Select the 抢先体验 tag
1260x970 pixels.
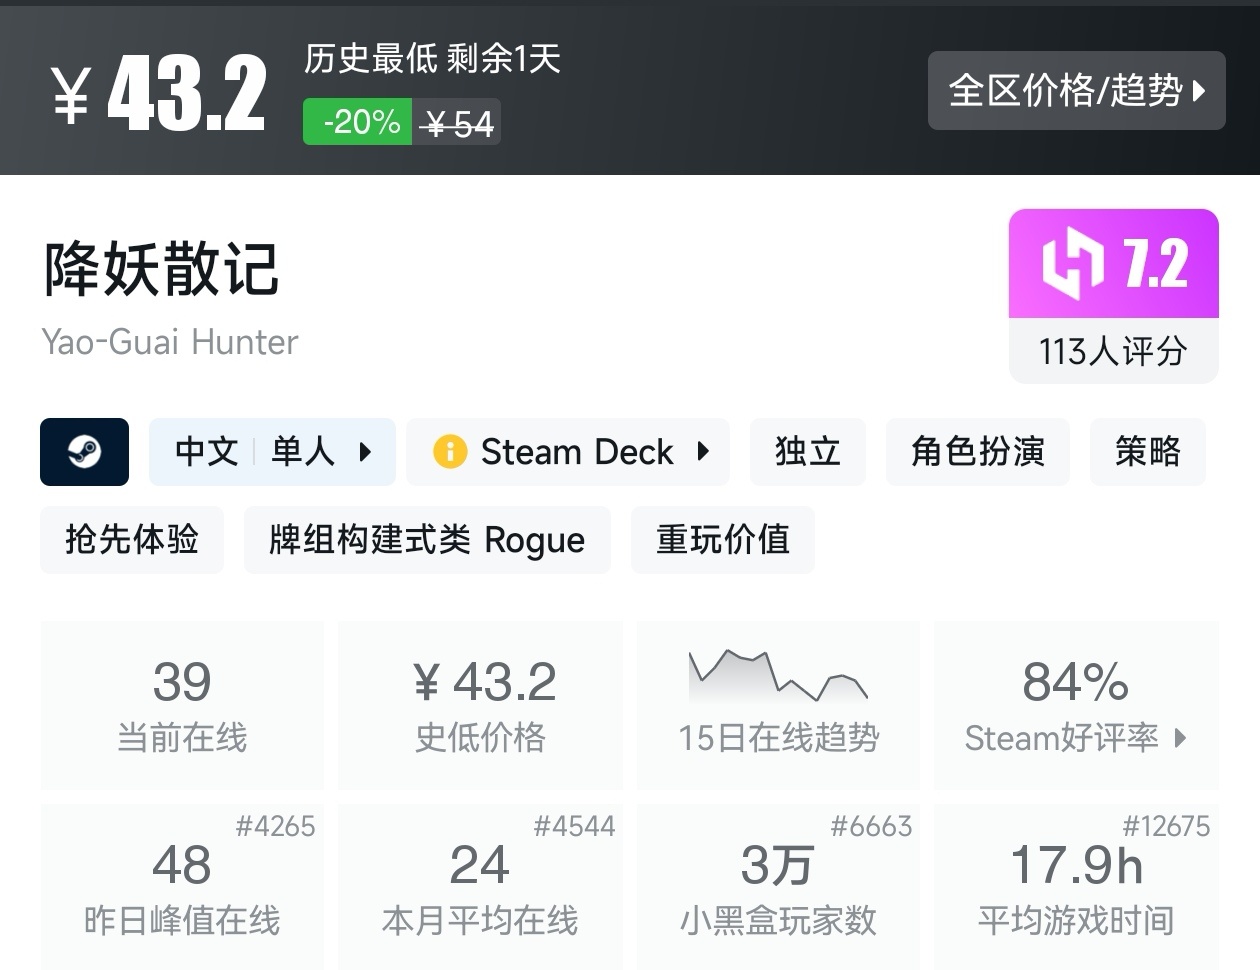click(x=132, y=540)
